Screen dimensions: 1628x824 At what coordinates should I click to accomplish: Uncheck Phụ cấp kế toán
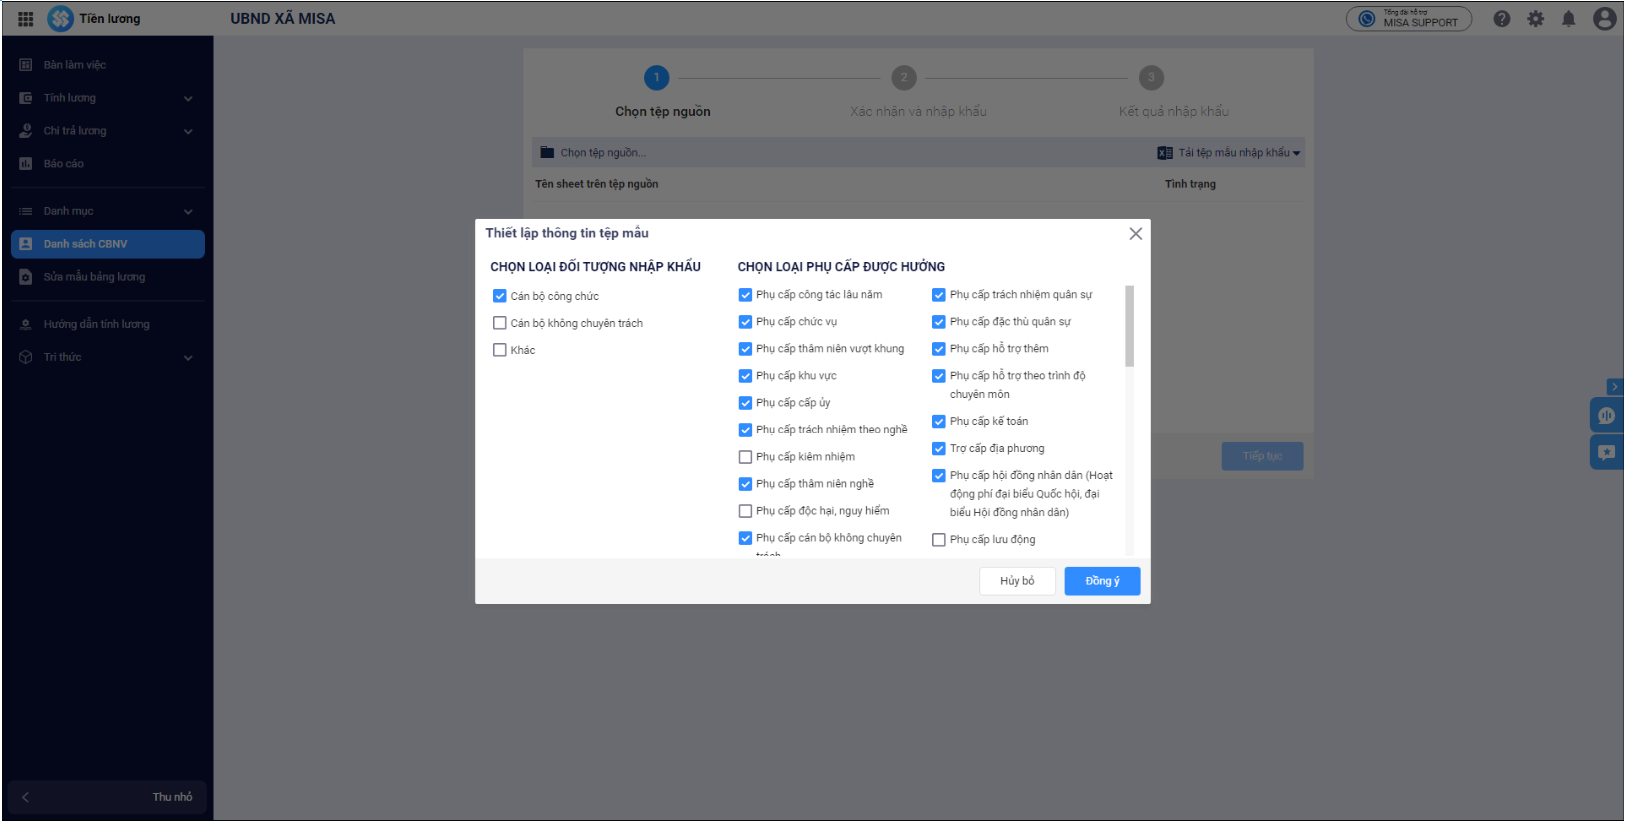[939, 422]
